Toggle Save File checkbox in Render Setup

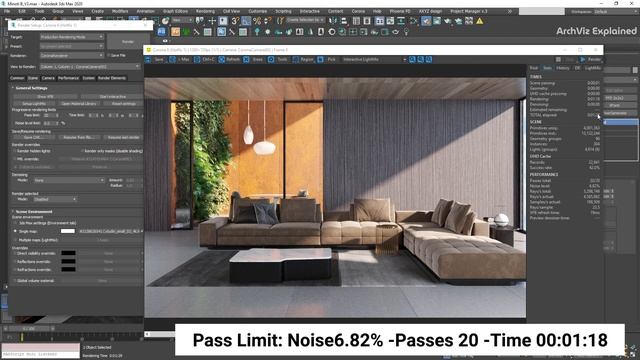[109, 55]
